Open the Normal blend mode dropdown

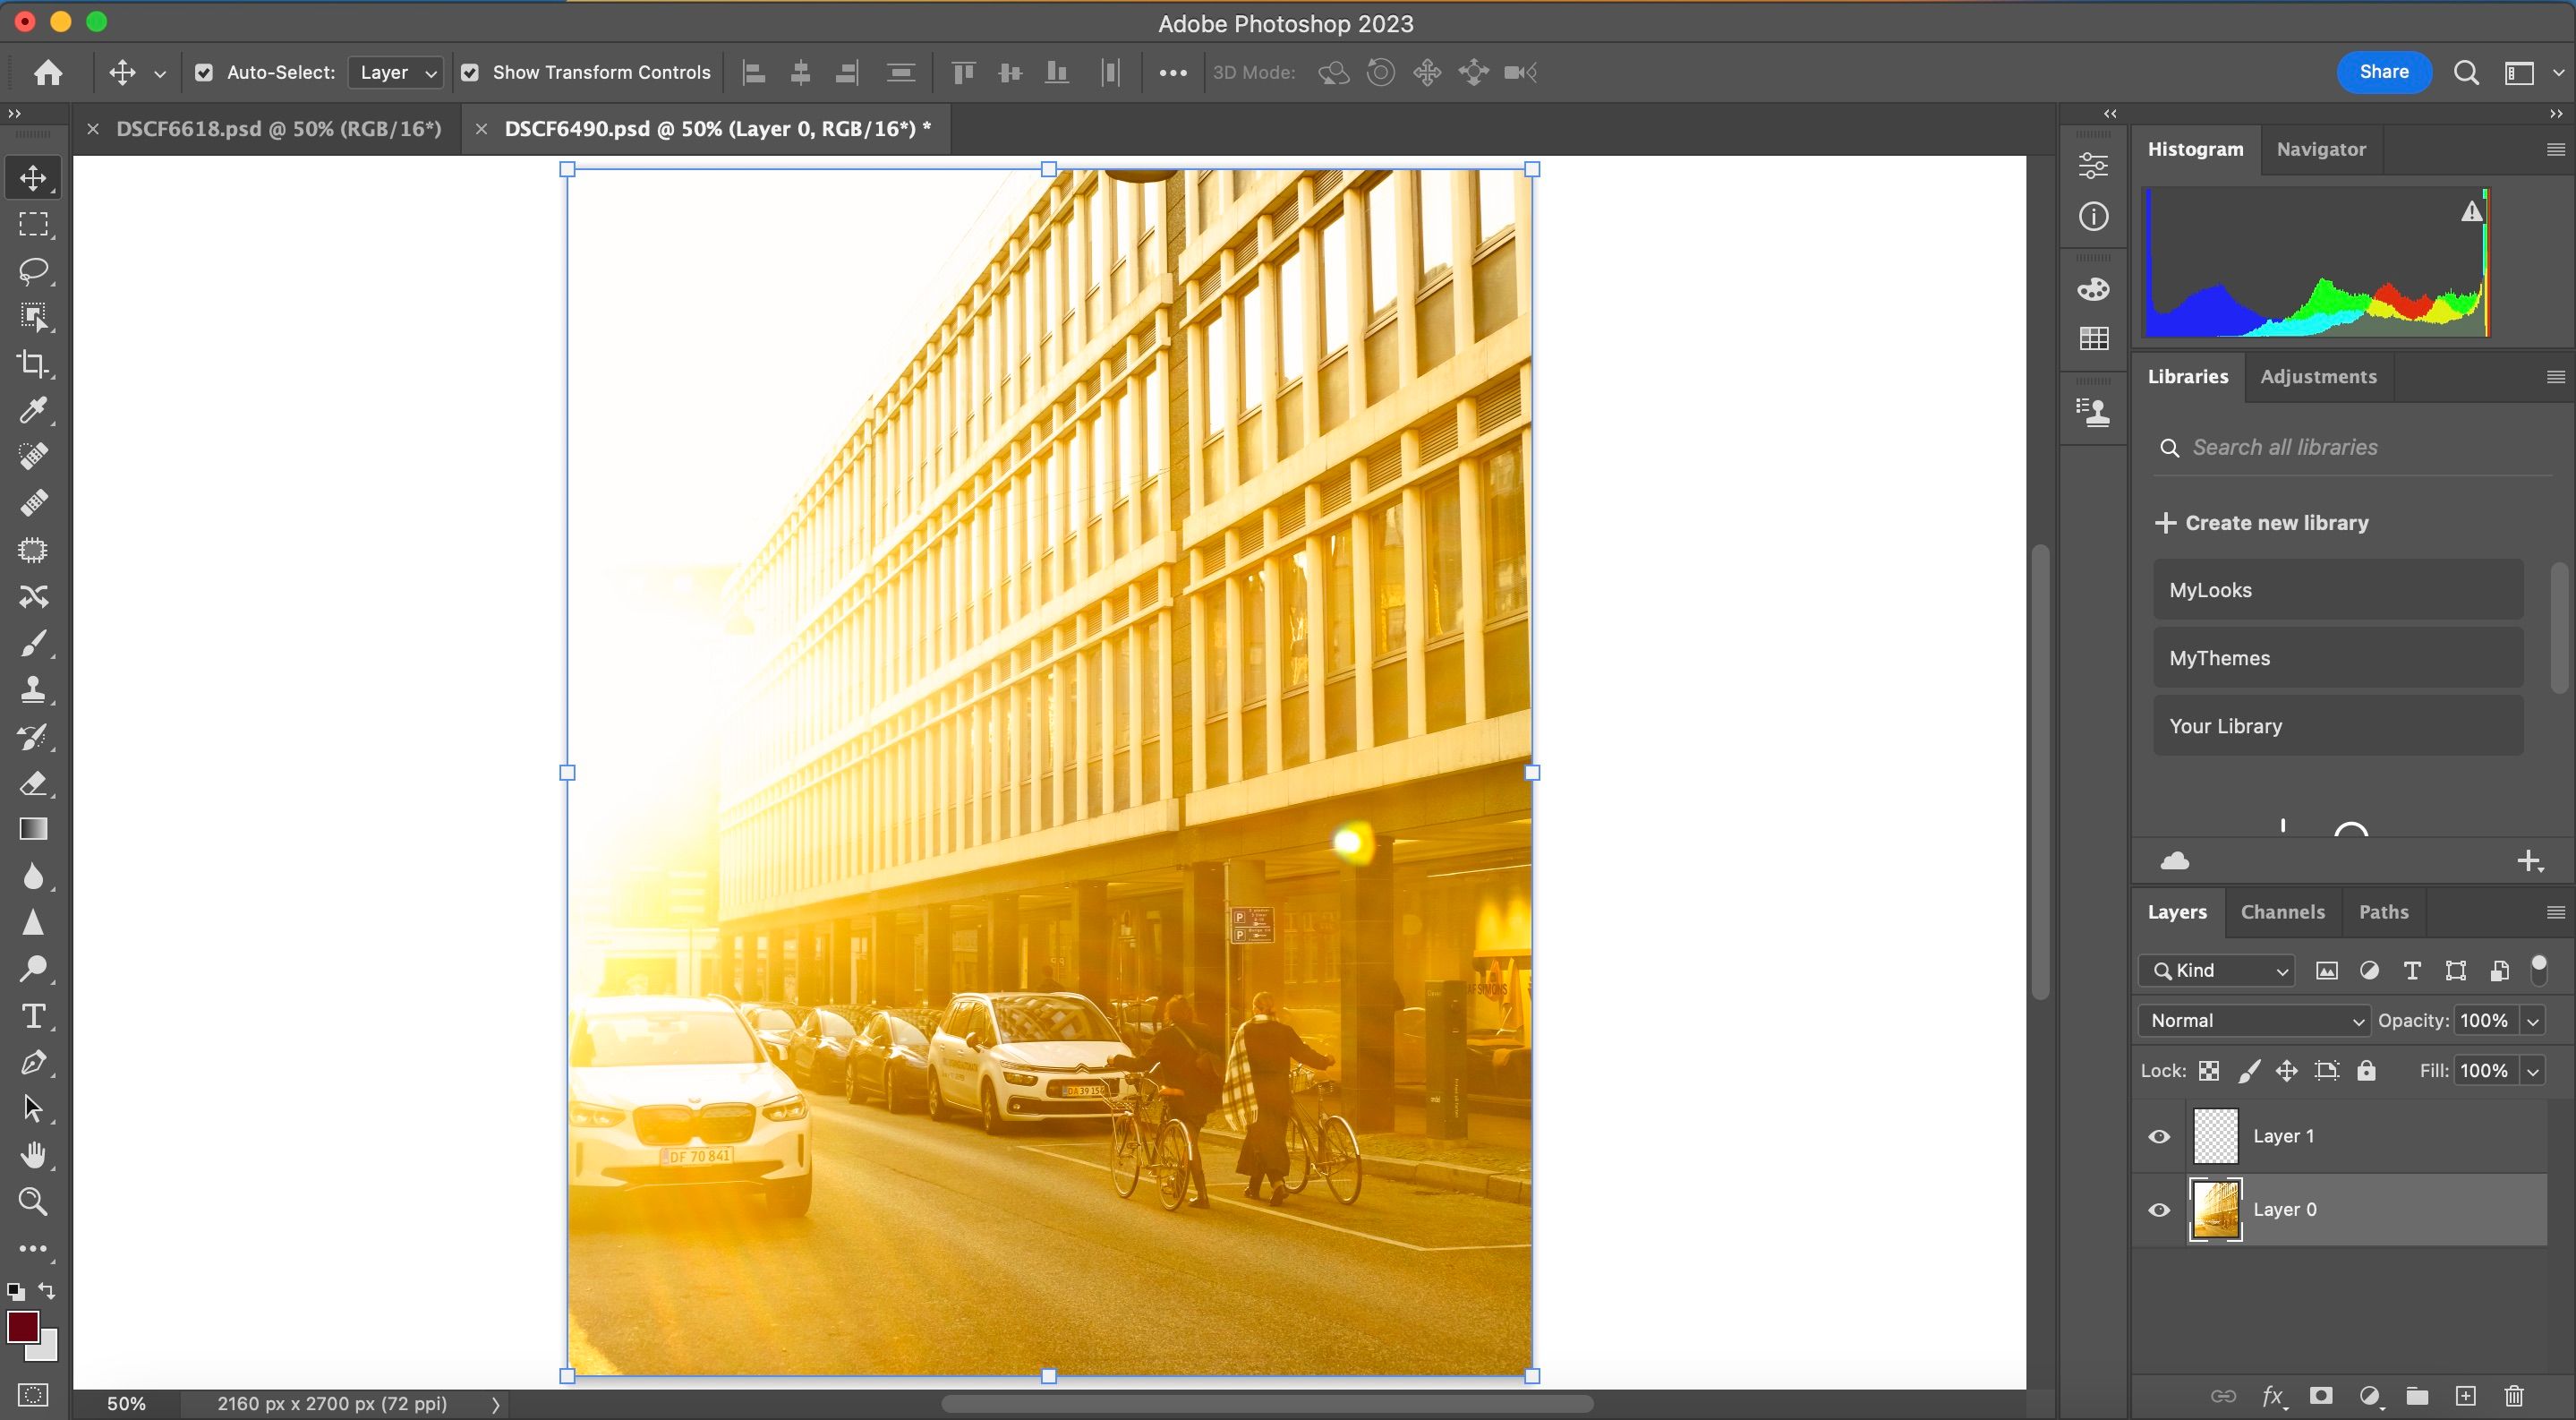(x=2254, y=1020)
